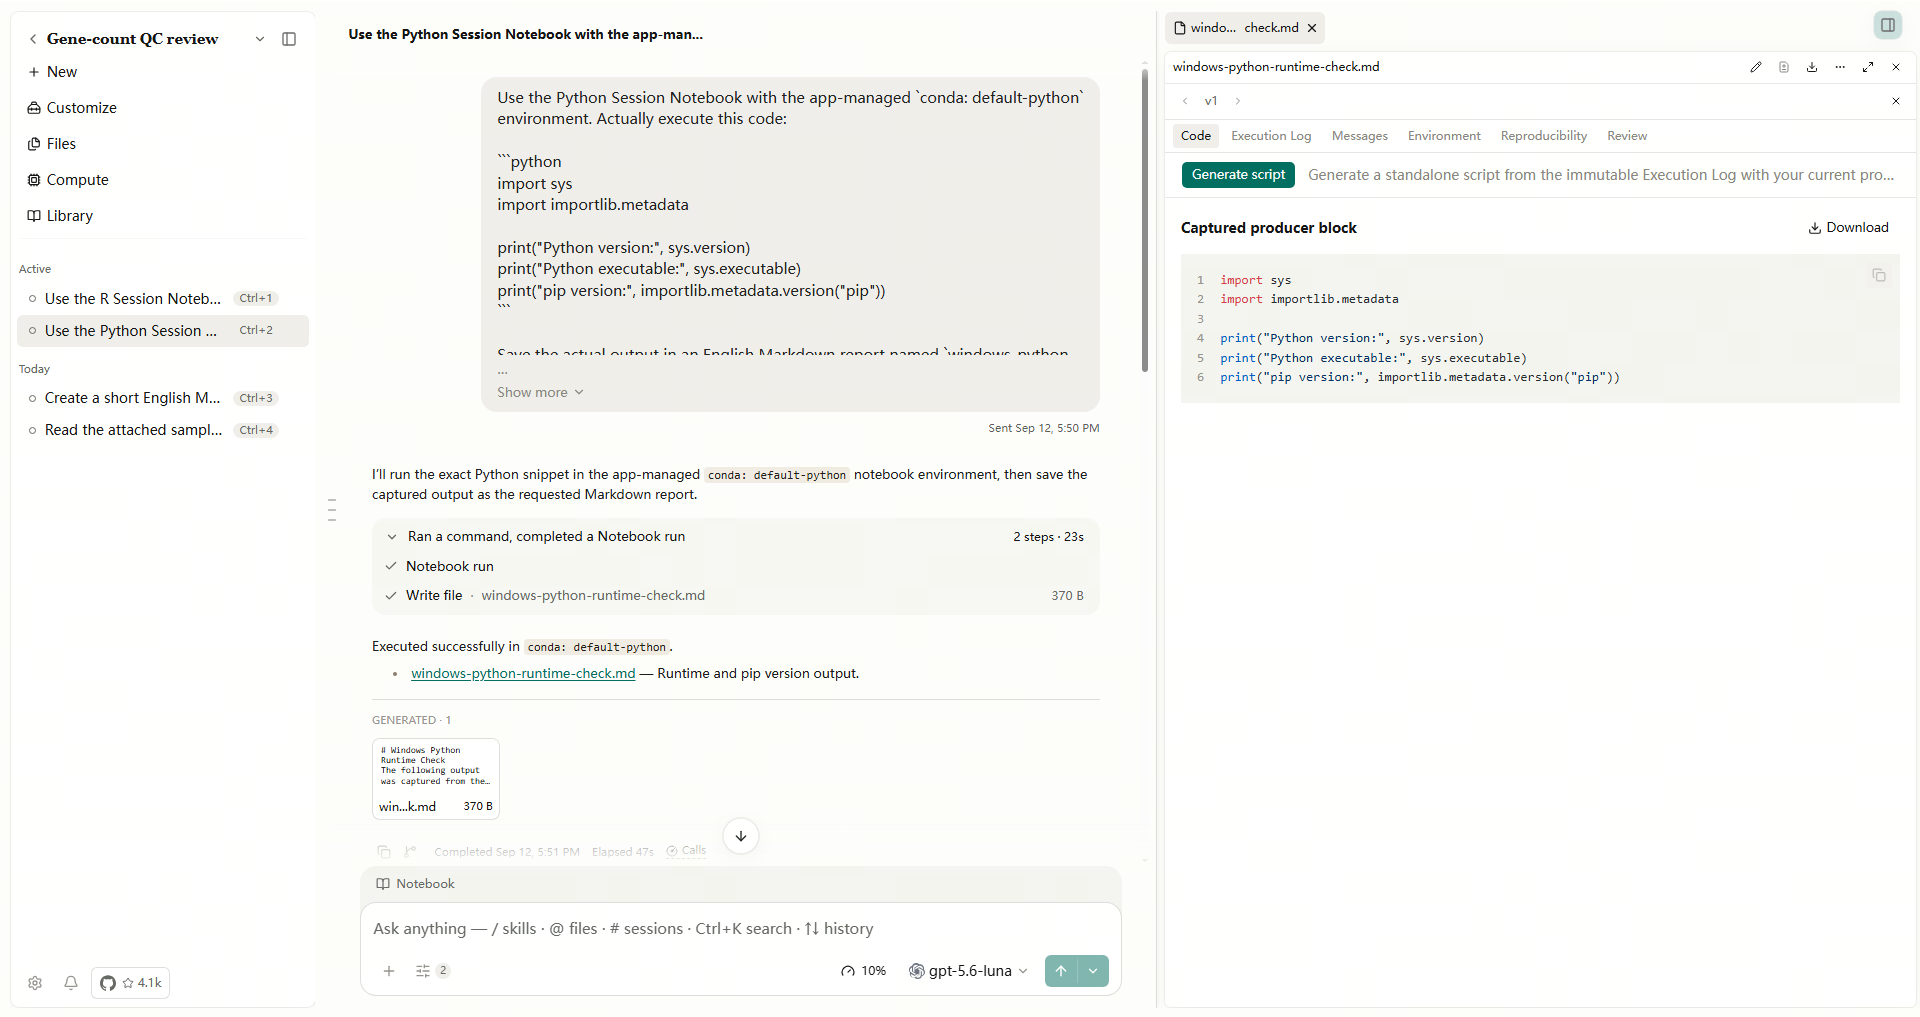The width and height of the screenshot is (1920, 1017).
Task: Expand the file viewer to full screen
Action: tap(1868, 67)
